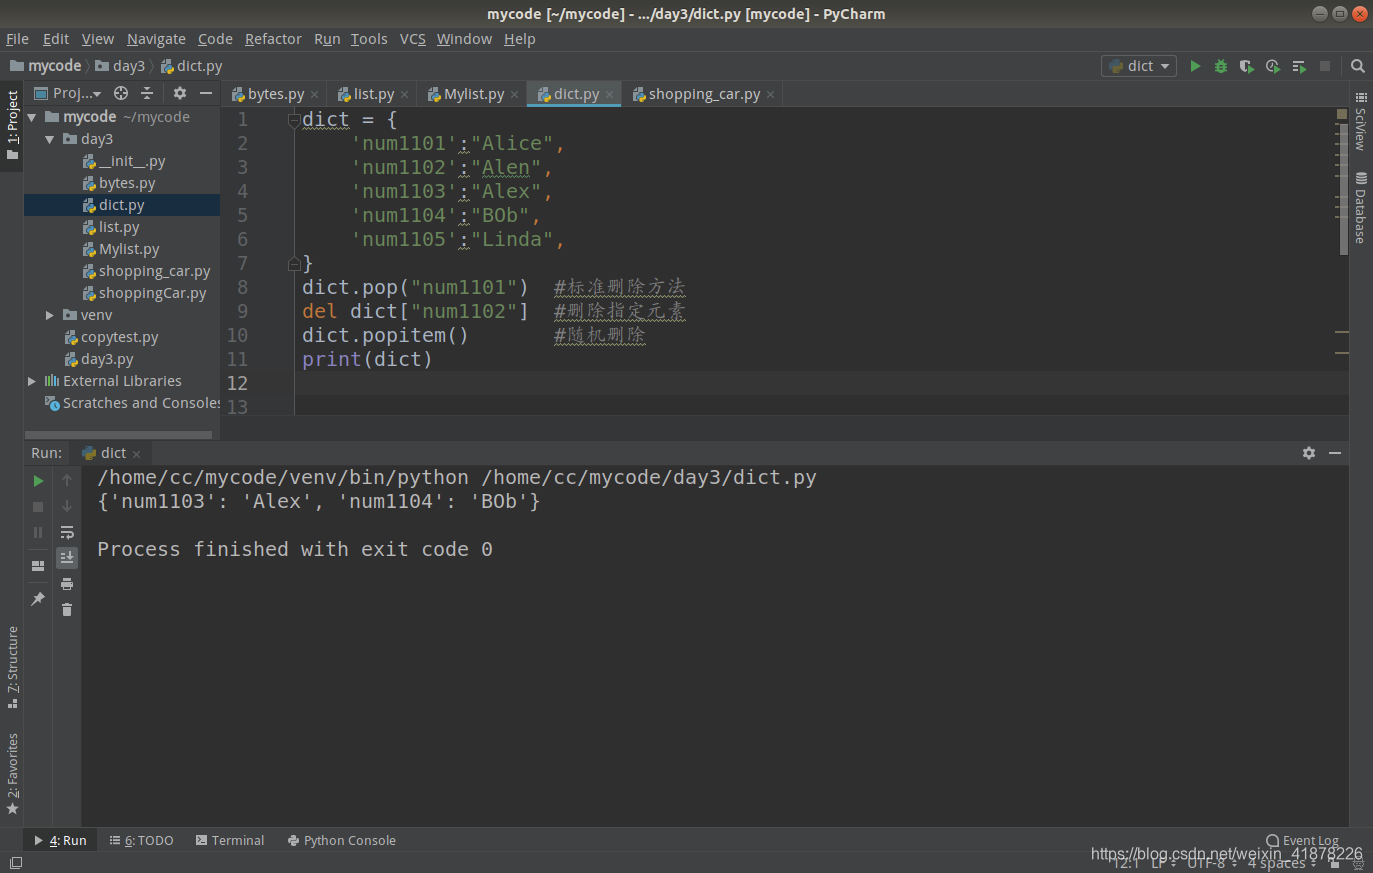The width and height of the screenshot is (1373, 873).
Task: Open the Database side panel
Action: [x=1360, y=208]
